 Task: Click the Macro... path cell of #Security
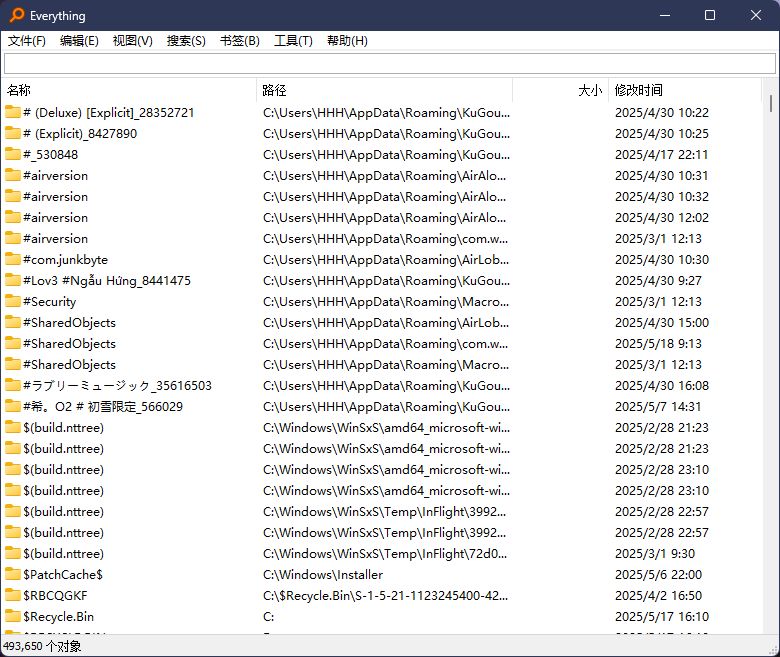coord(386,302)
